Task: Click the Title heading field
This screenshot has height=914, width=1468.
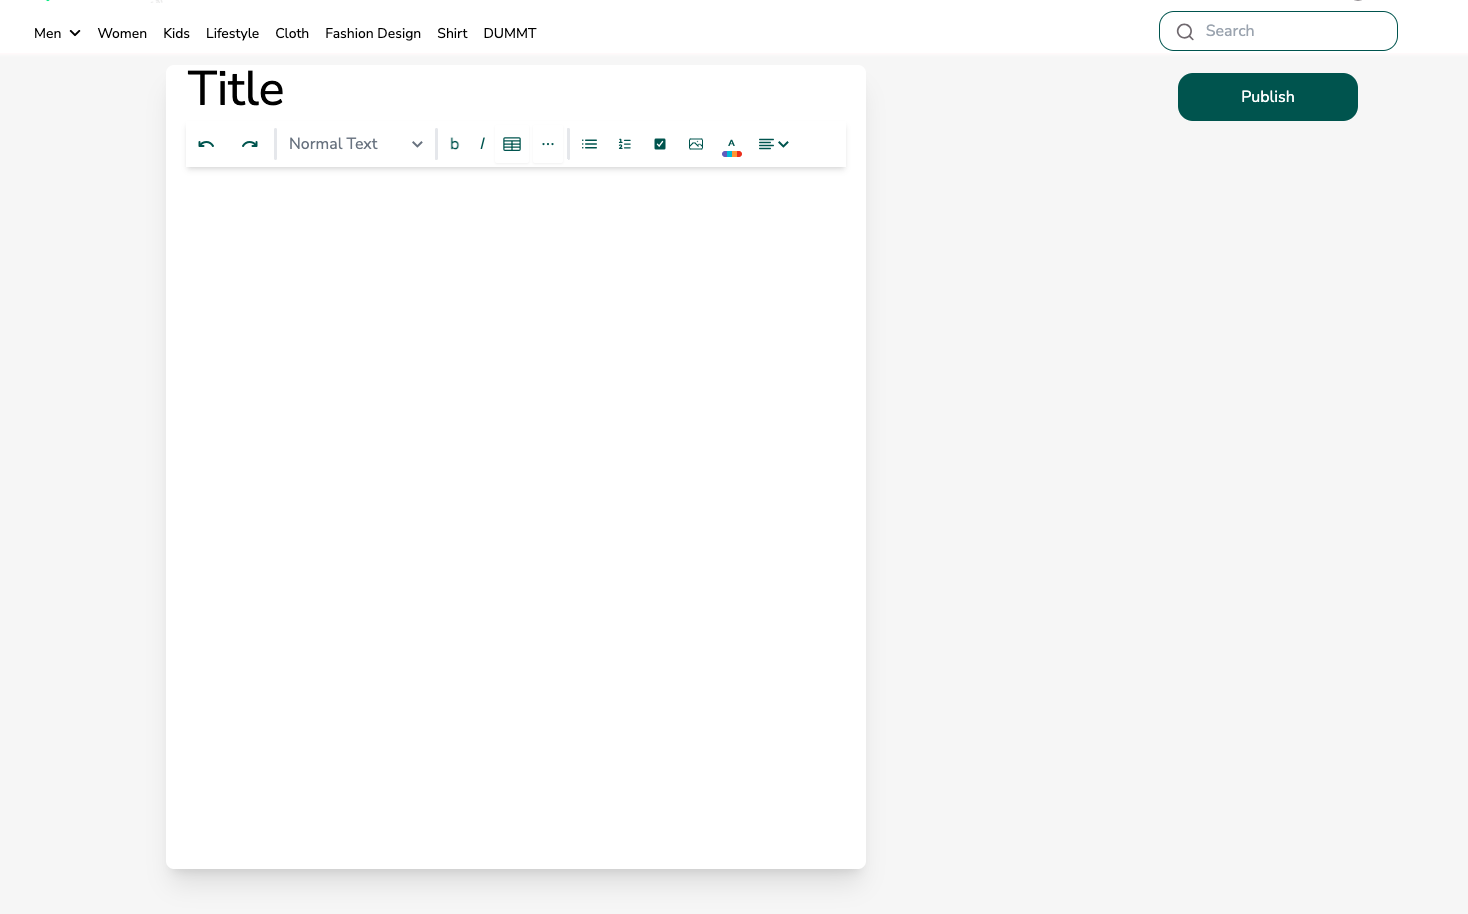Action: [x=236, y=89]
